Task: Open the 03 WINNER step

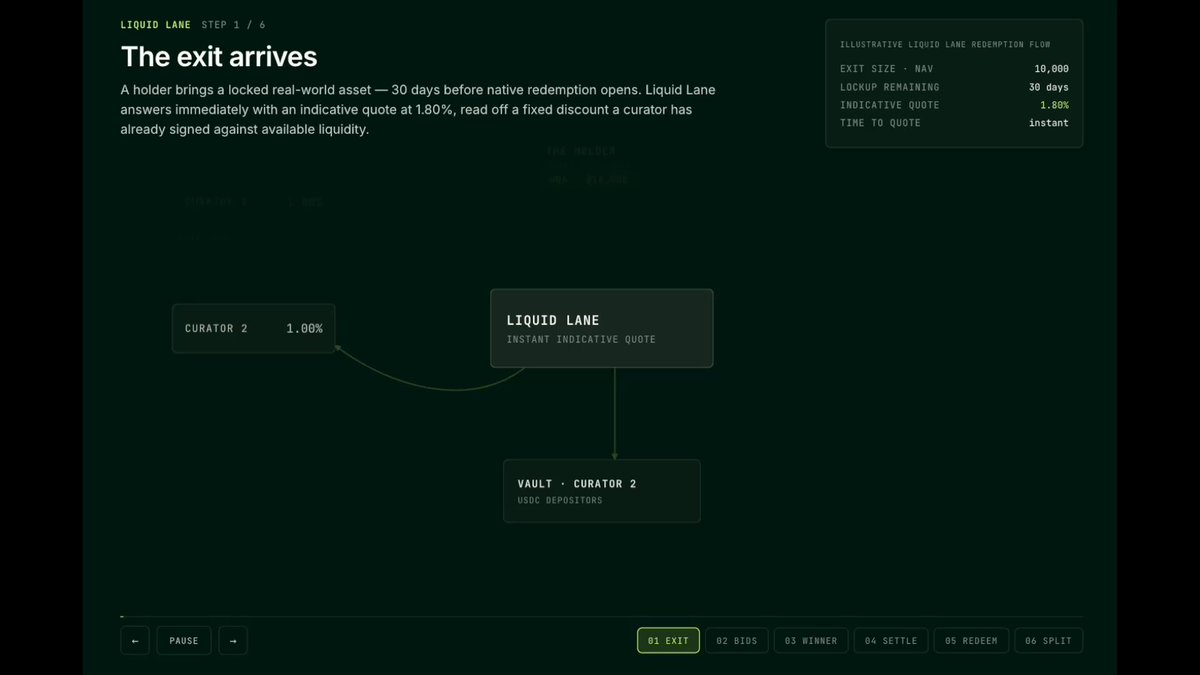Action: (811, 641)
